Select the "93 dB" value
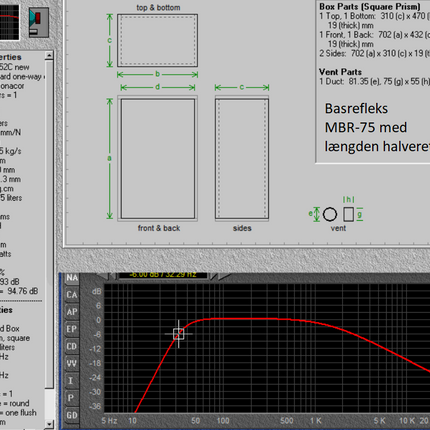Screen dimensions: 430x430 pos(10,282)
